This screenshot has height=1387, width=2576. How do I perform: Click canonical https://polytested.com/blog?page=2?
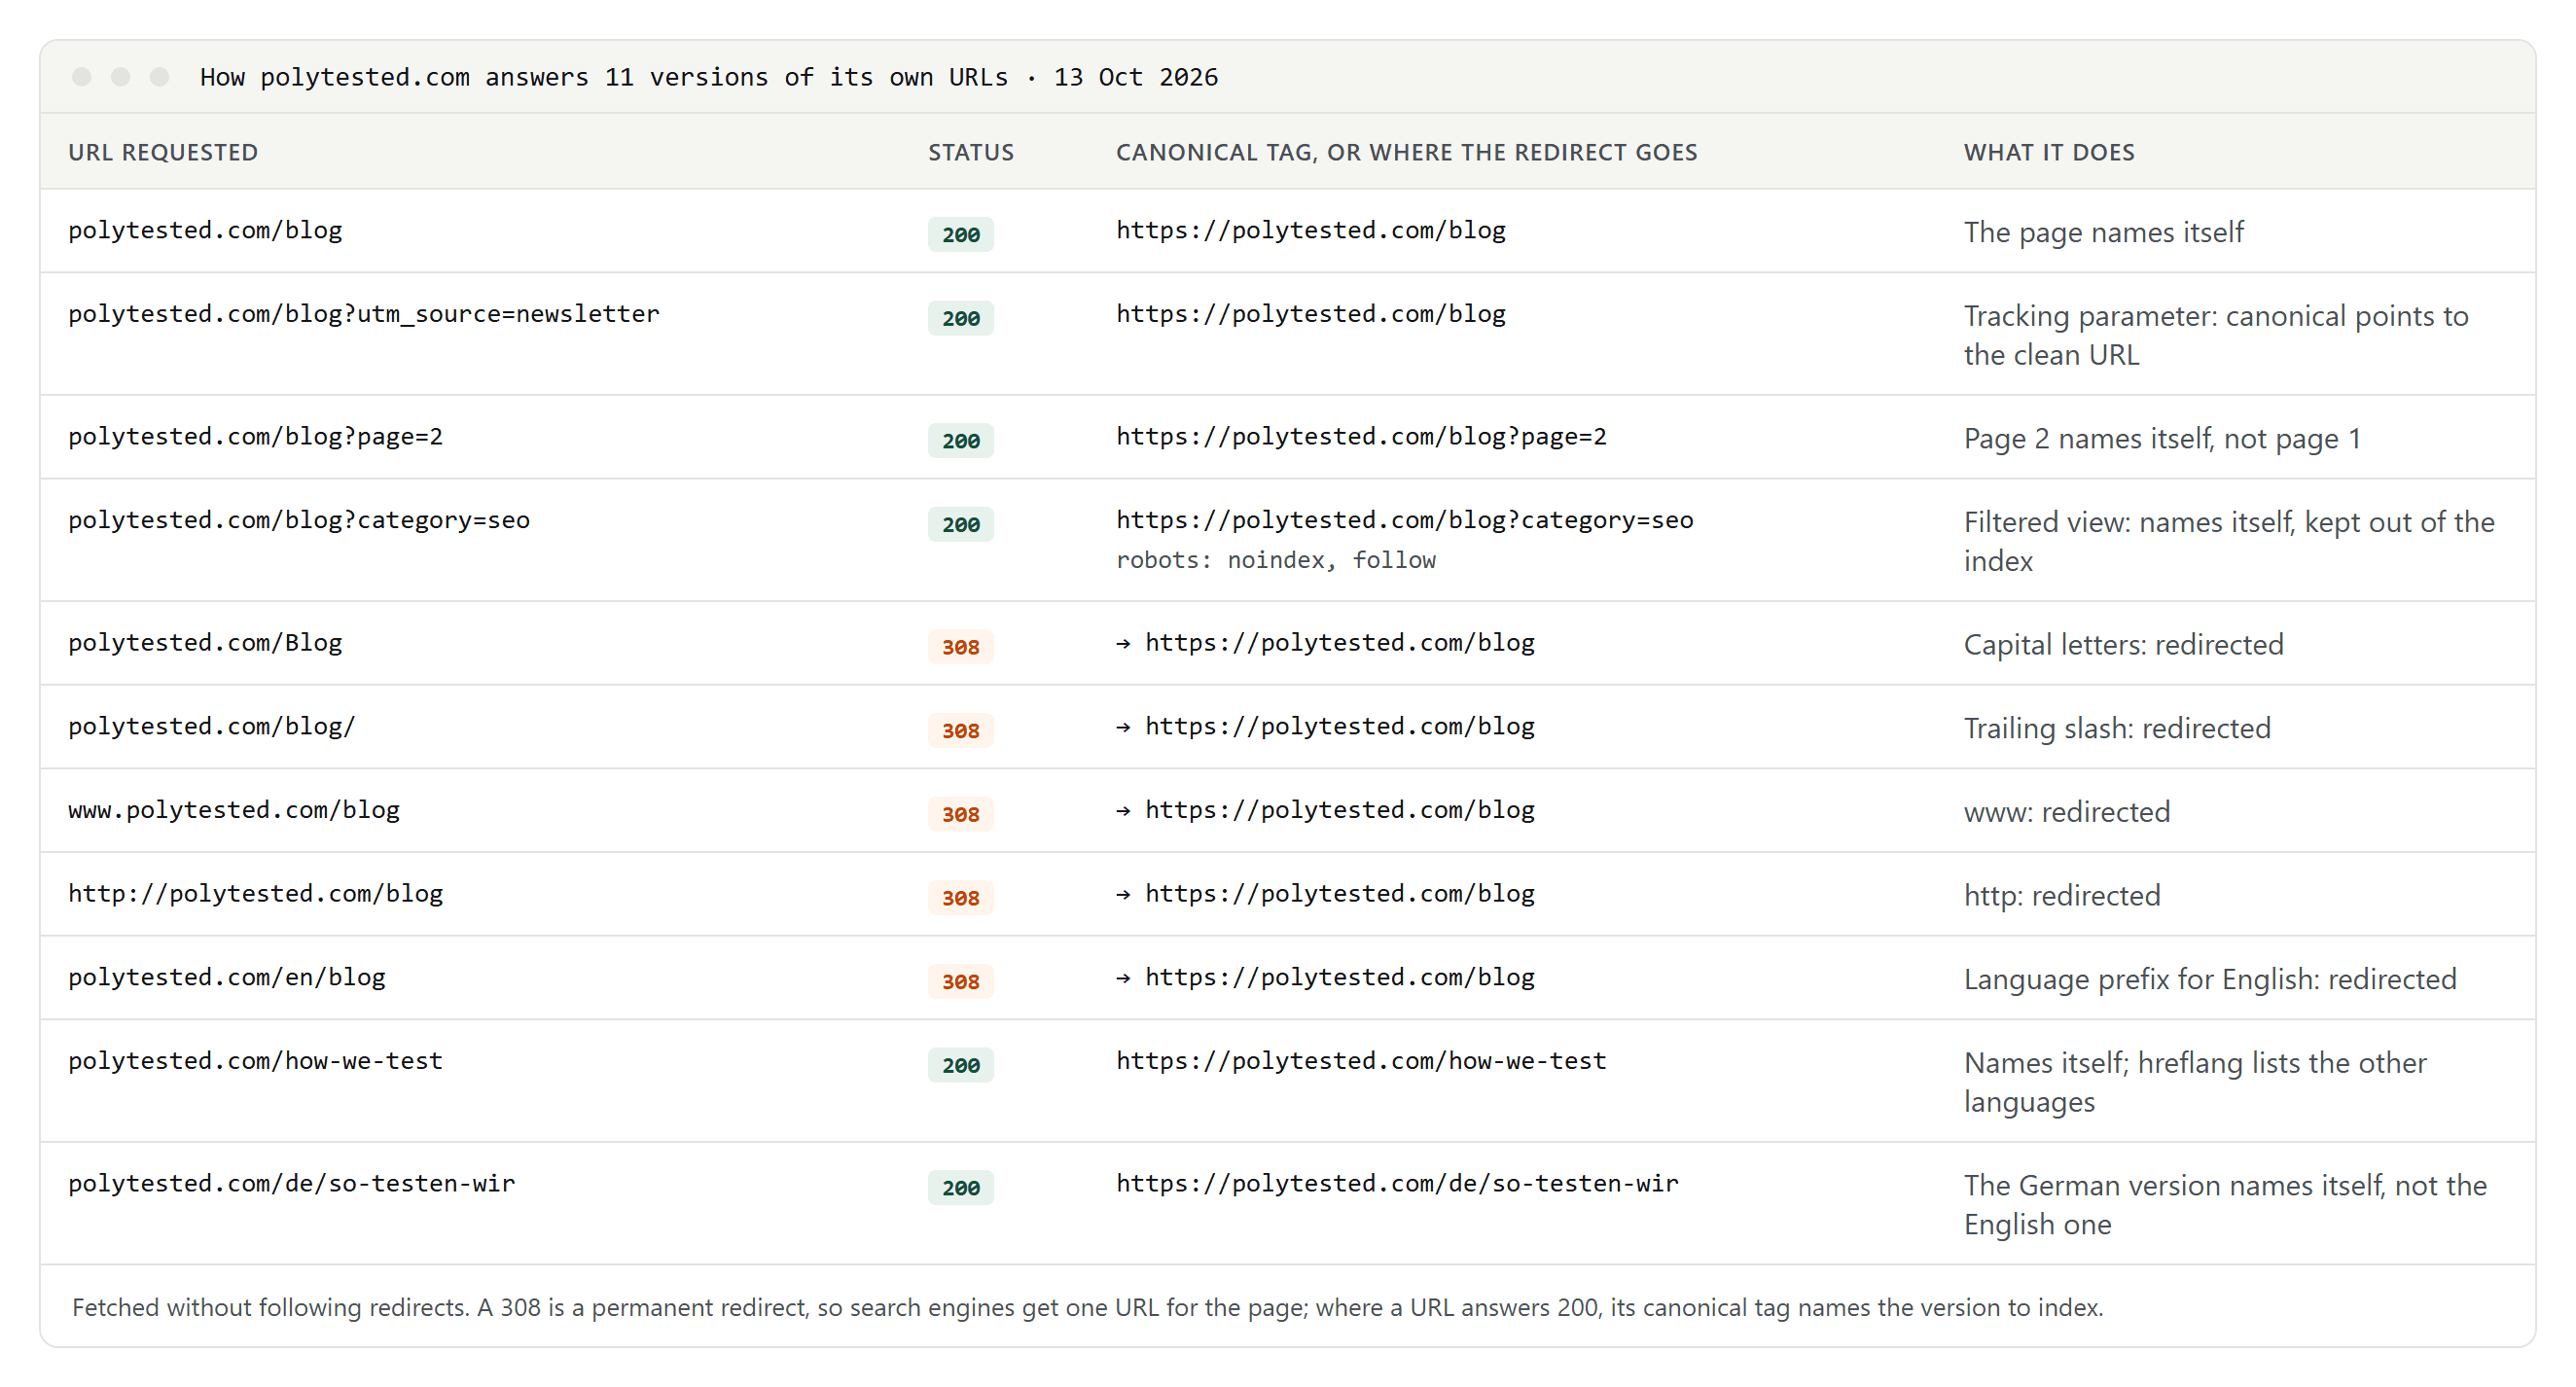coord(1361,437)
